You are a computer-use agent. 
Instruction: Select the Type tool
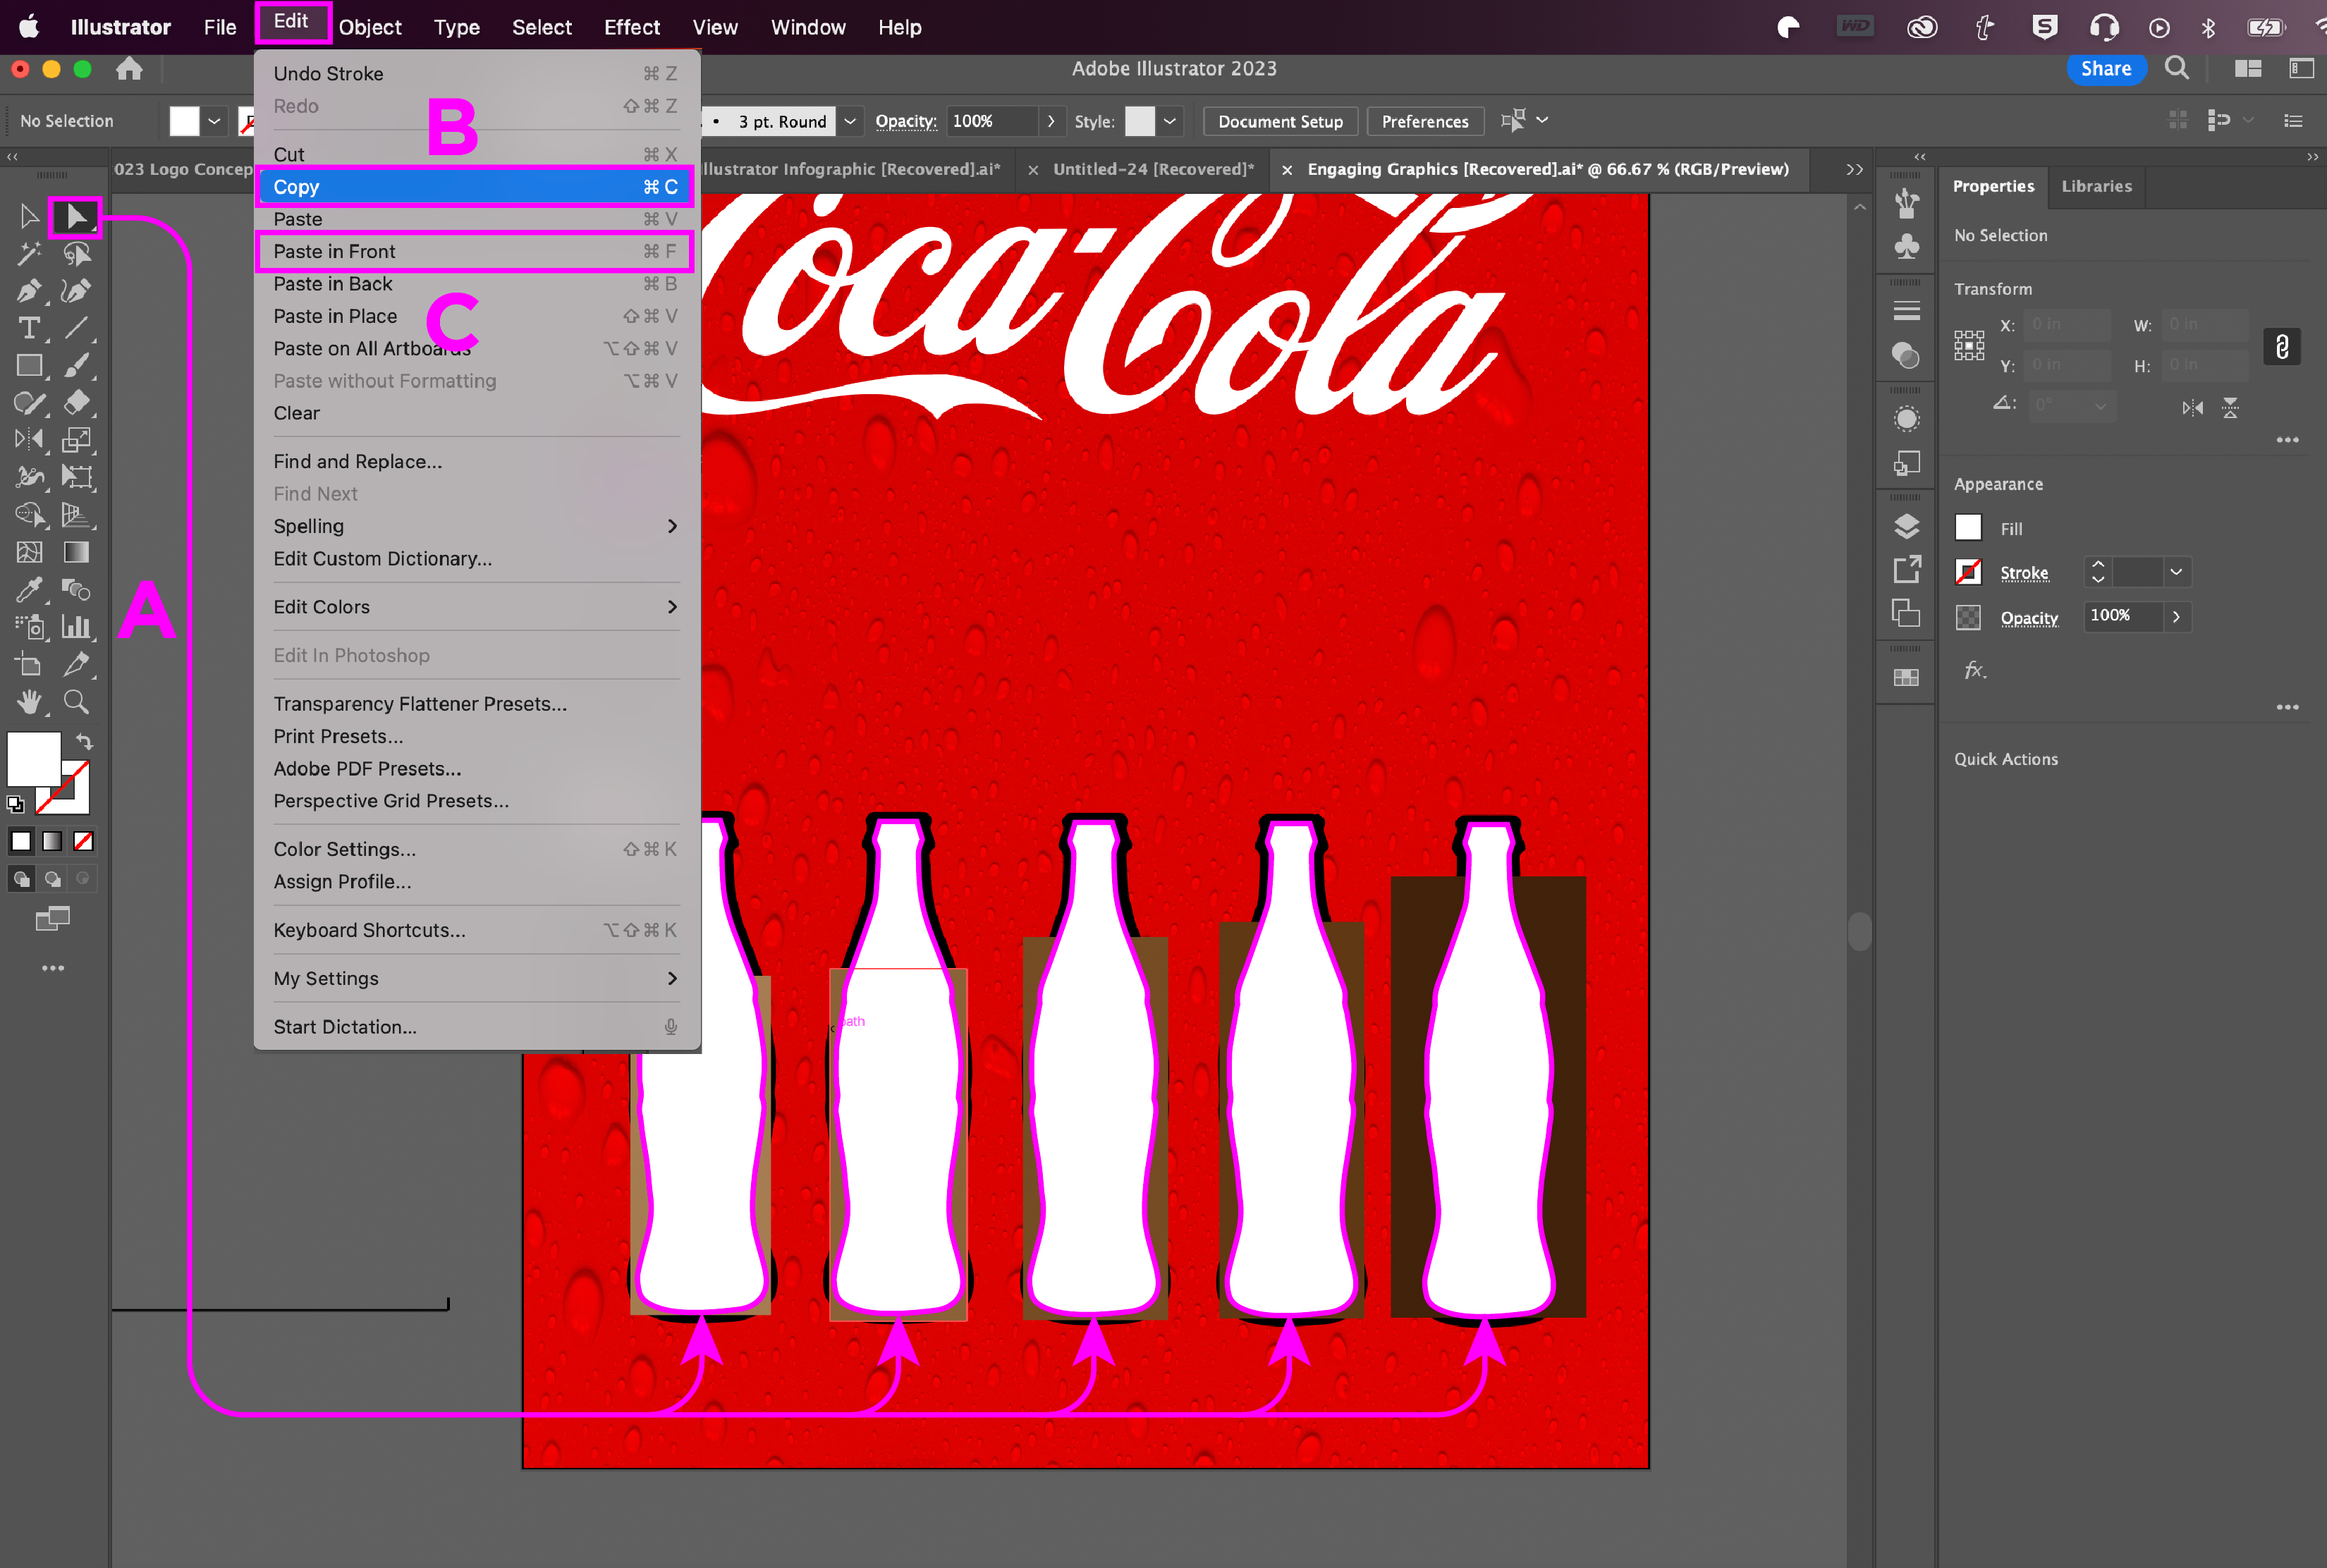(x=28, y=328)
